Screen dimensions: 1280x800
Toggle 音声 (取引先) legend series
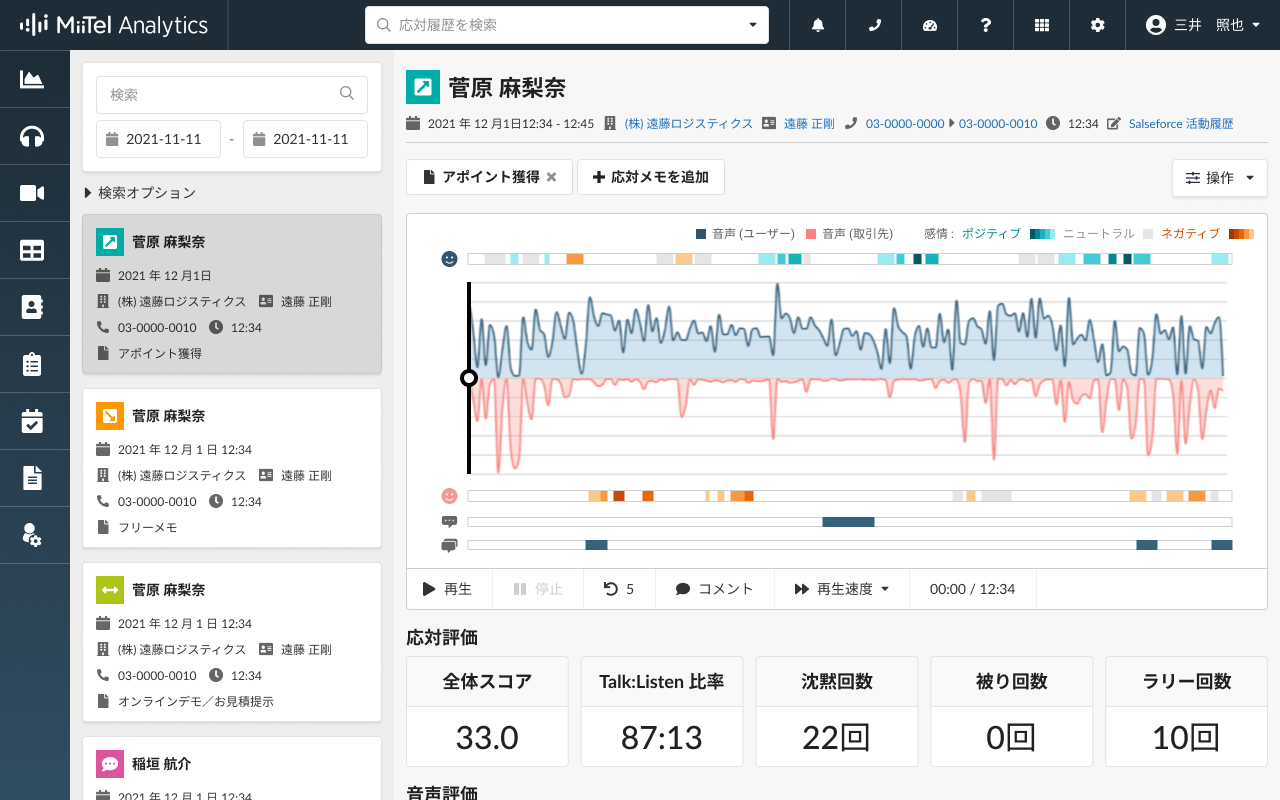[849, 234]
